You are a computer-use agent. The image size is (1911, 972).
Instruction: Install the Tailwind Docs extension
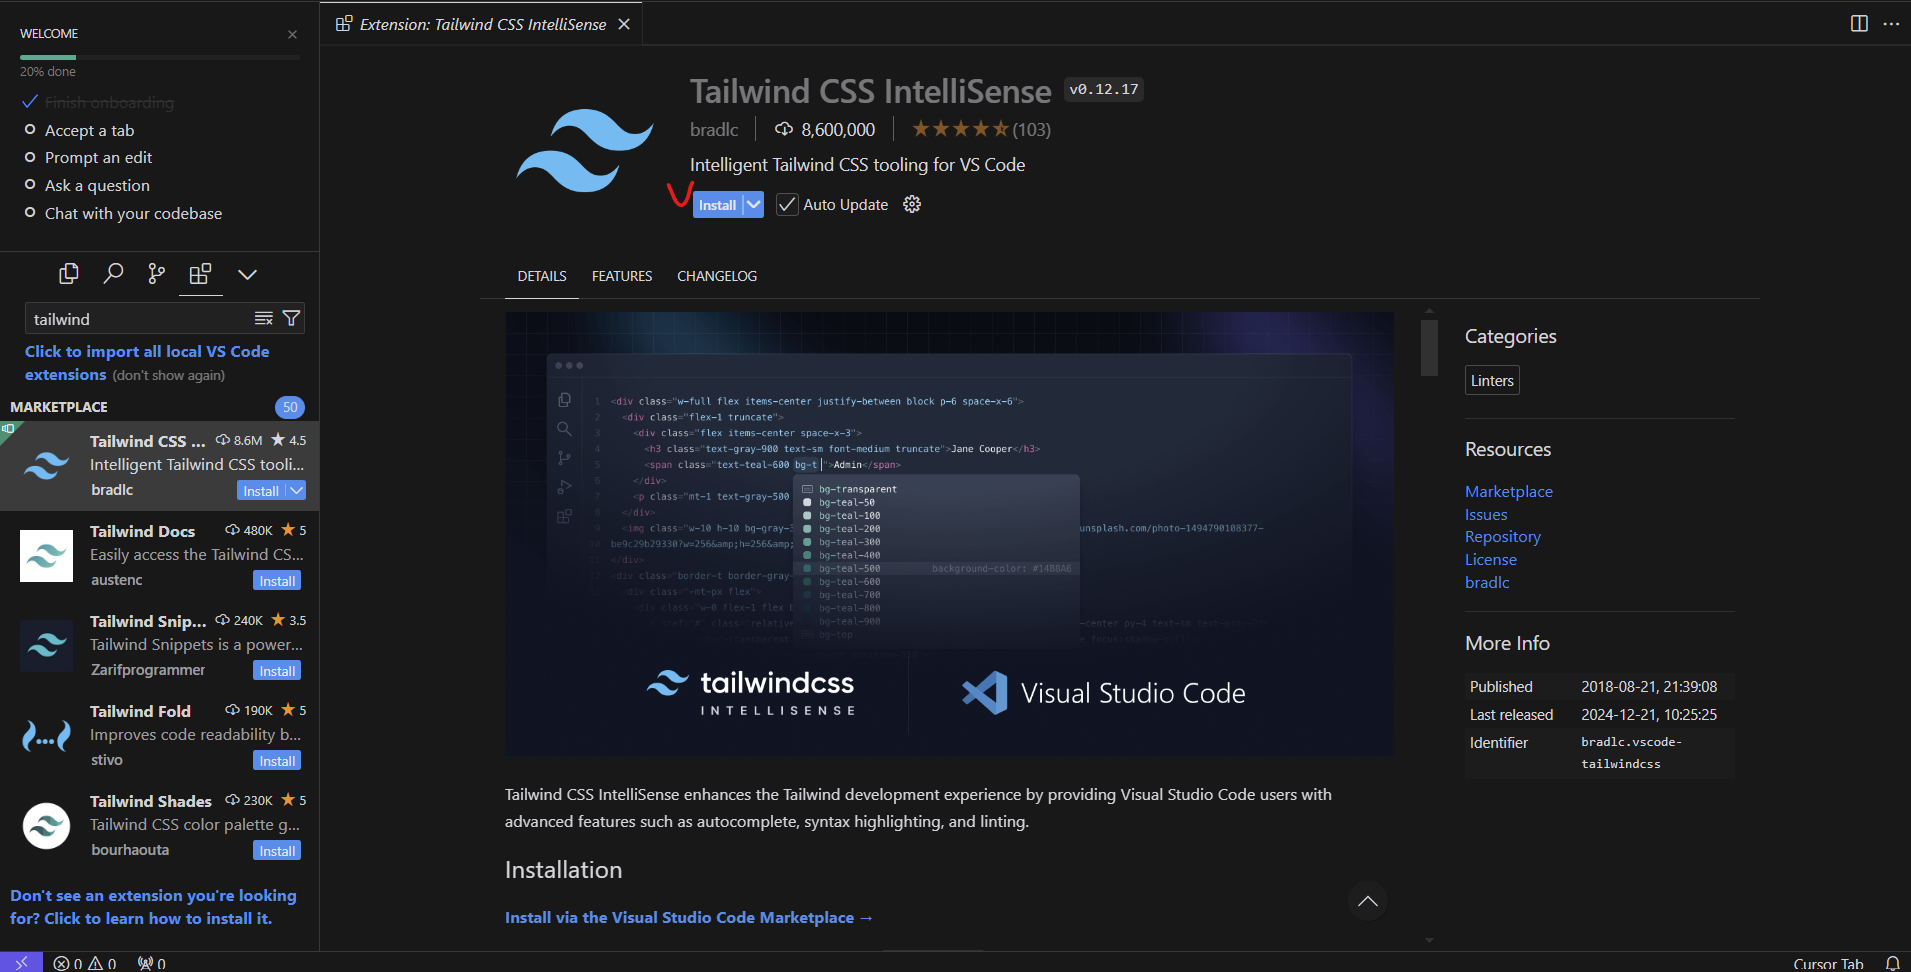point(277,581)
